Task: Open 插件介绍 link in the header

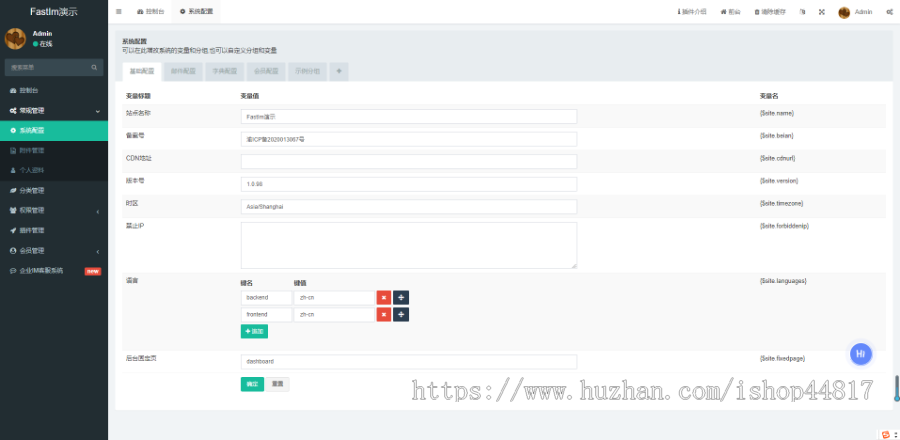Action: 692,11
